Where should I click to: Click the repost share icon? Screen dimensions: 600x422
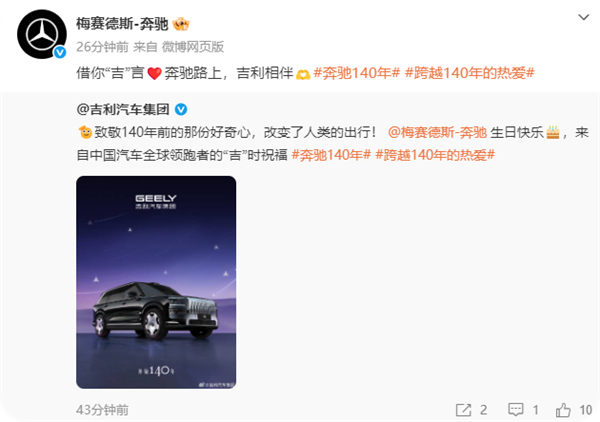(x=463, y=410)
